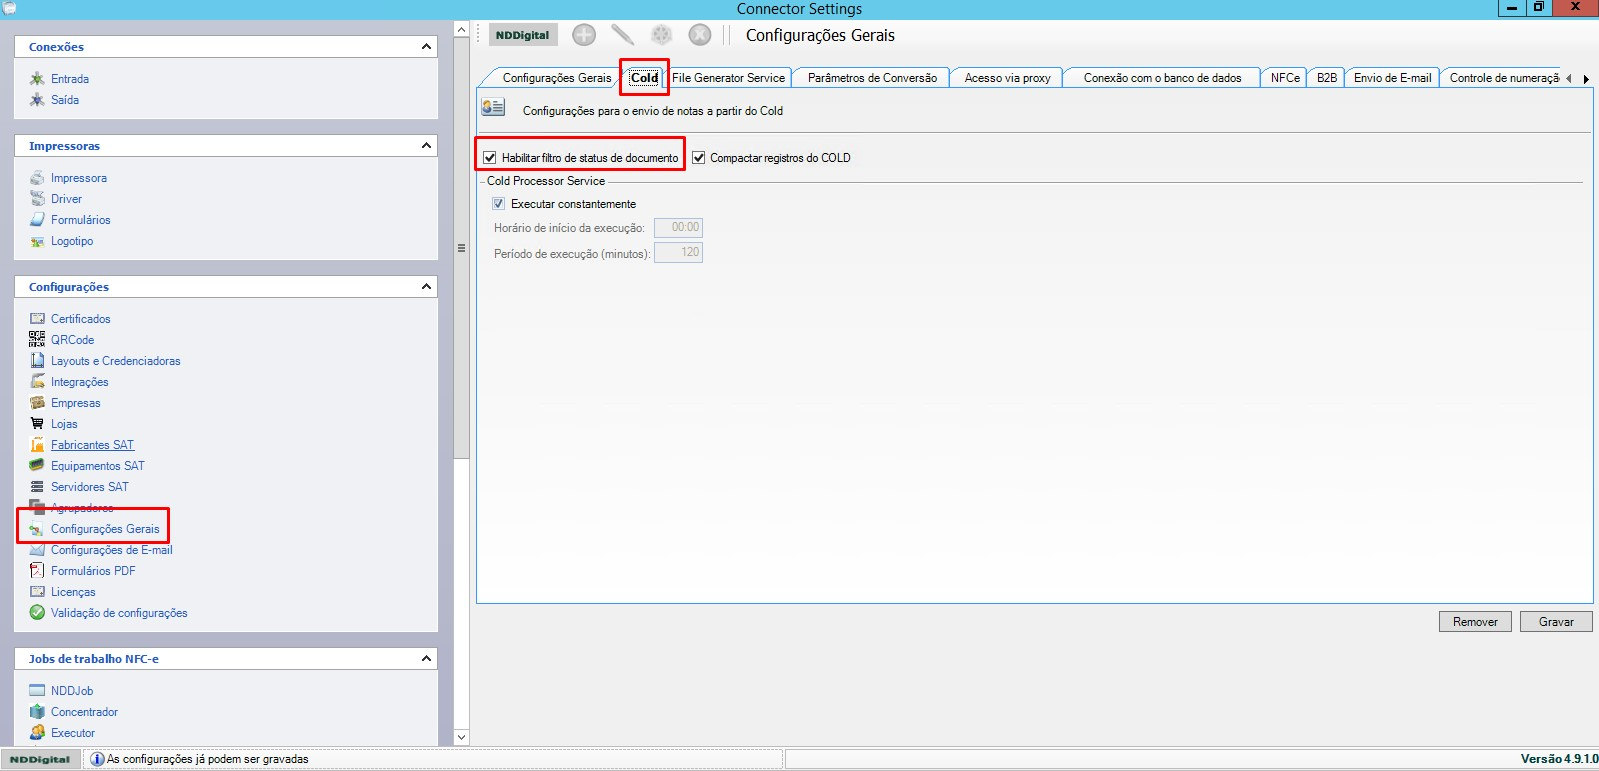Screen dimensions: 1599x771
Task: Open the Acesso via proxy tab
Action: tap(1007, 78)
